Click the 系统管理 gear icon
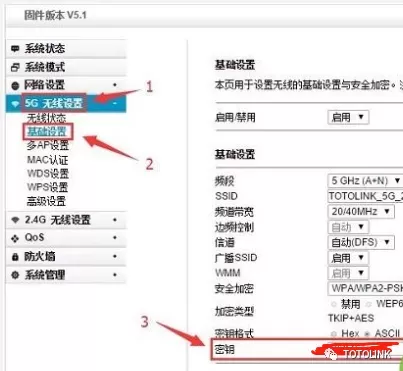 [x=15, y=275]
